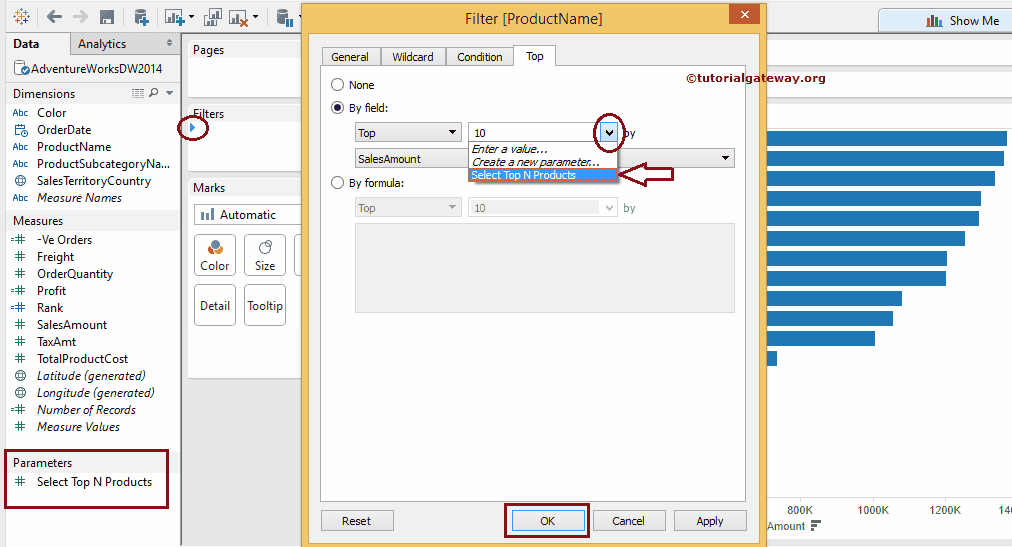Click the calculated icon beside -Ve Orders
The width and height of the screenshot is (1012, 547).
19,239
